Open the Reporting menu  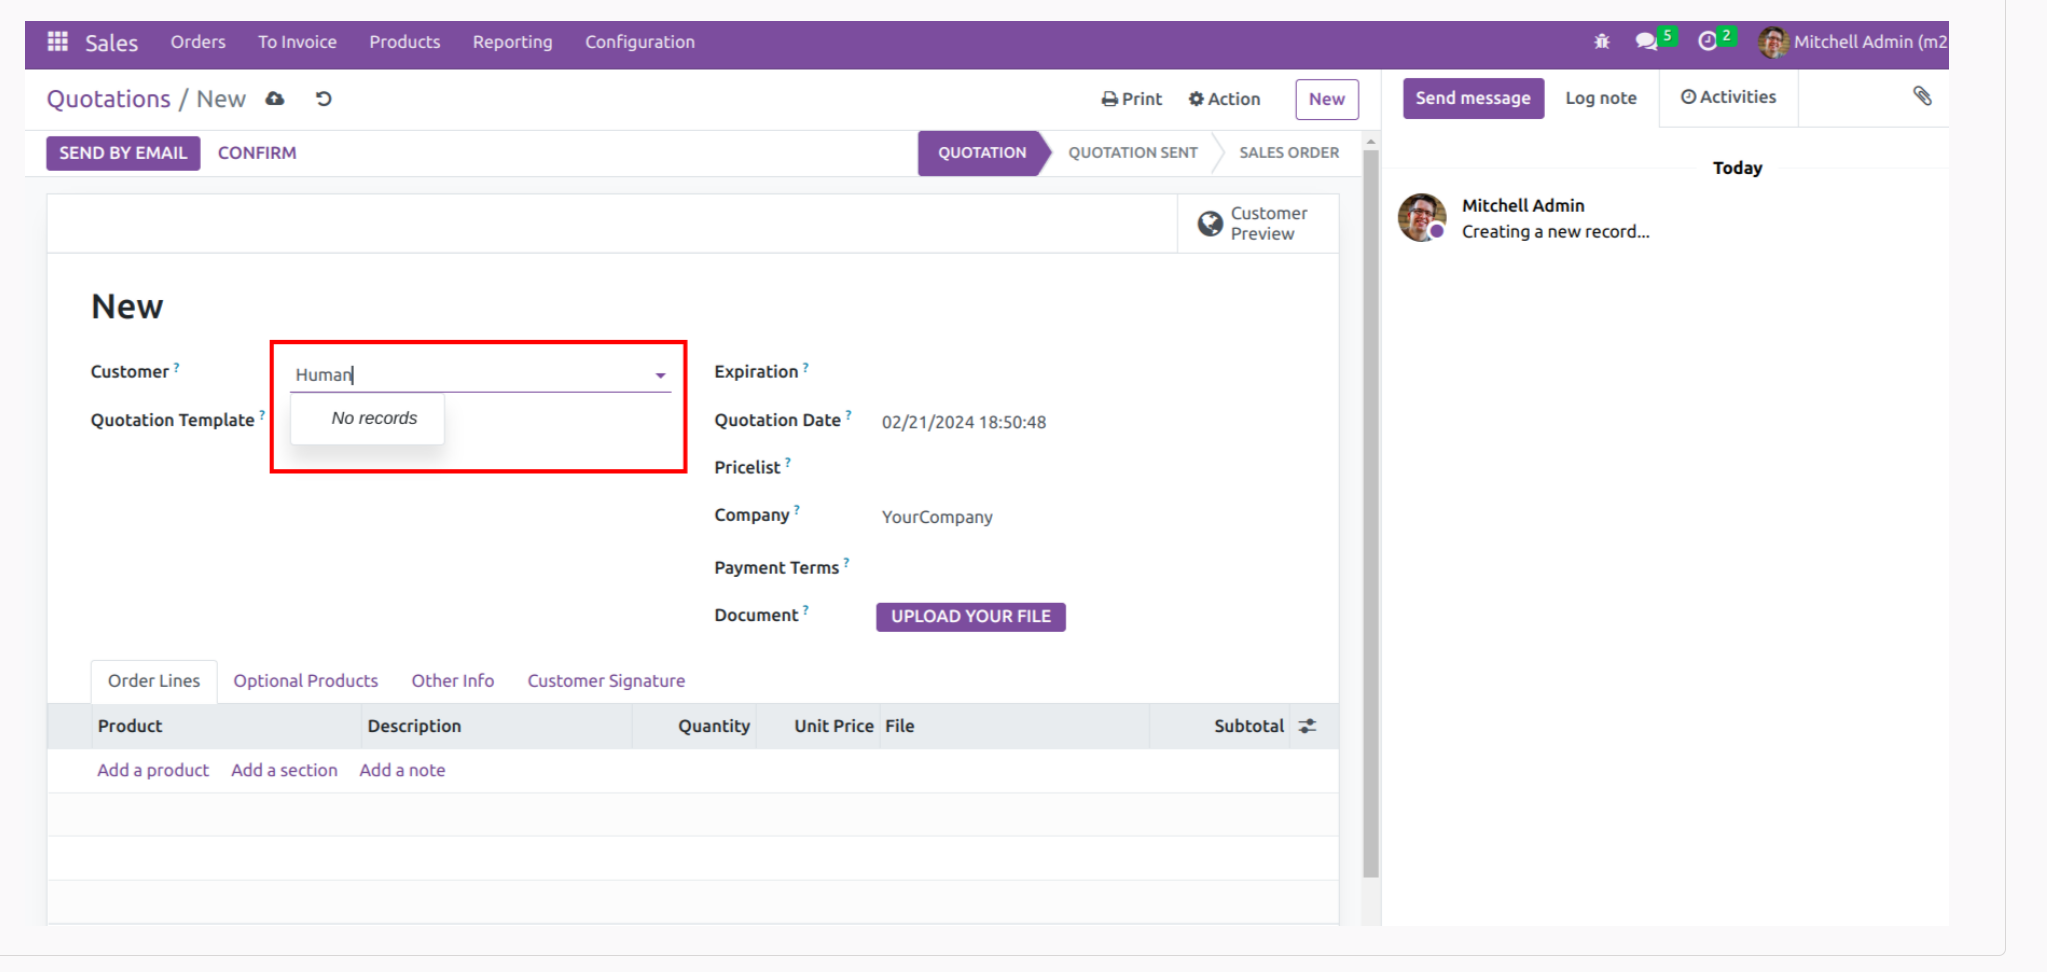point(512,42)
